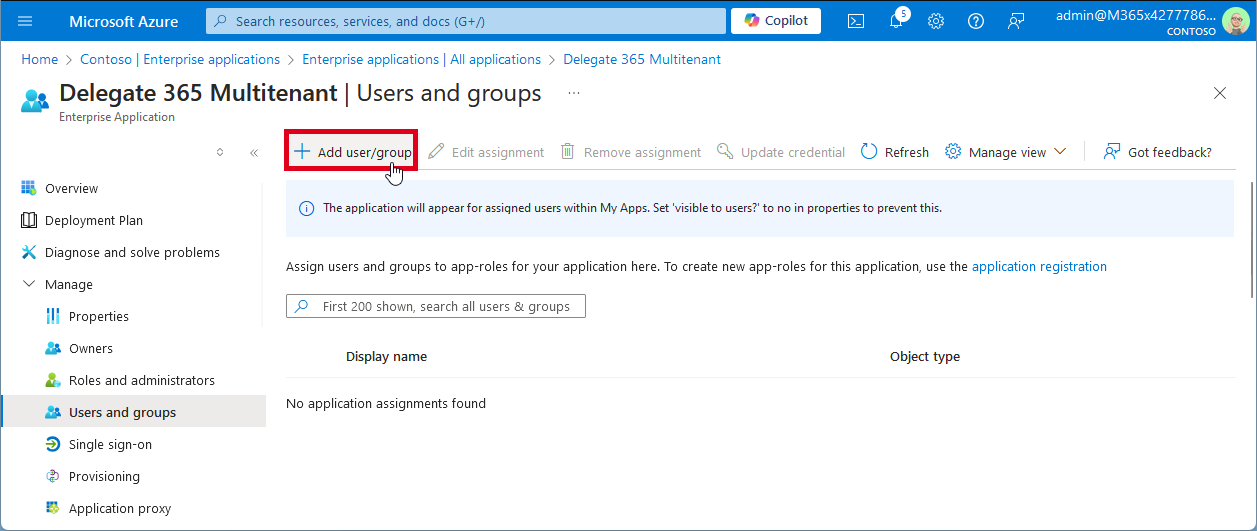The height and width of the screenshot is (531, 1257).
Task: Open the application registration link
Action: click(x=1039, y=266)
